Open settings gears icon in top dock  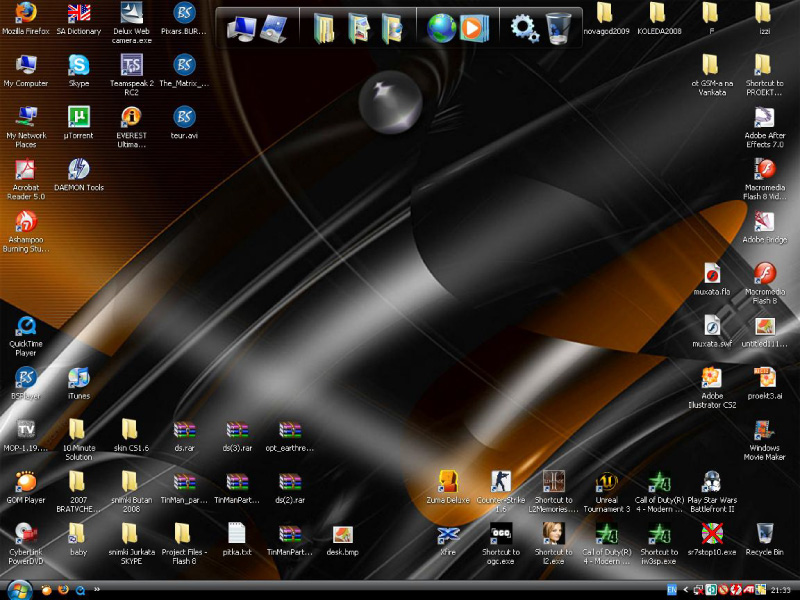[524, 27]
